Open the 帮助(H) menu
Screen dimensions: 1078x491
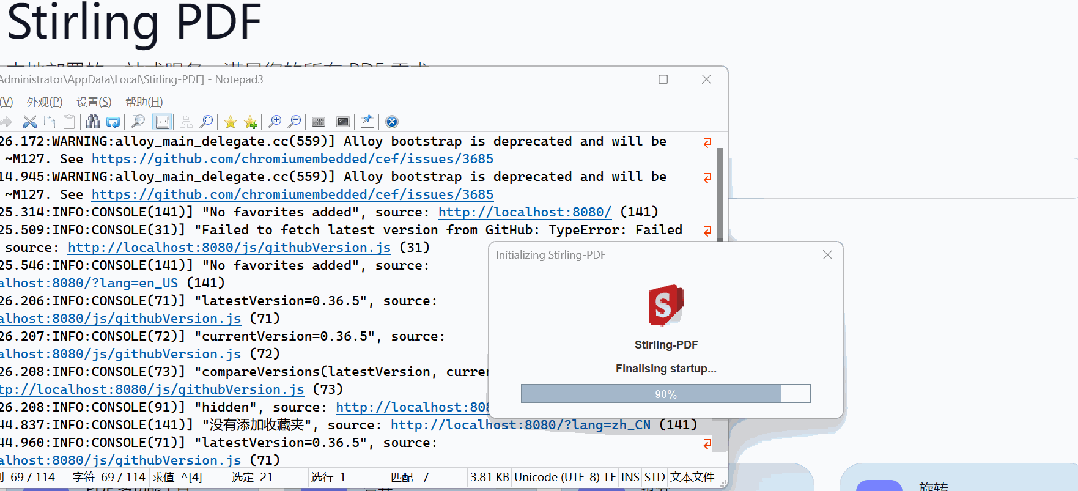pyautogui.click(x=143, y=101)
